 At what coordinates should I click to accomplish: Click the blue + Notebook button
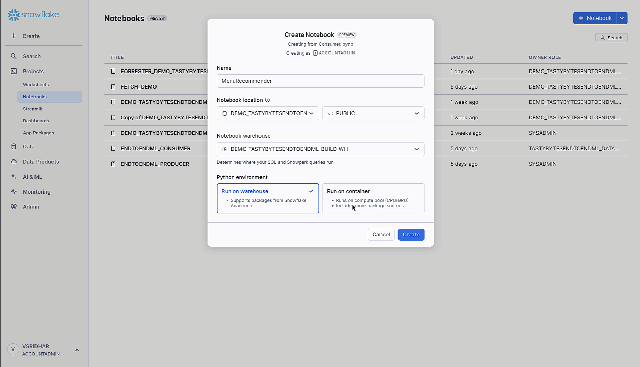(x=595, y=18)
